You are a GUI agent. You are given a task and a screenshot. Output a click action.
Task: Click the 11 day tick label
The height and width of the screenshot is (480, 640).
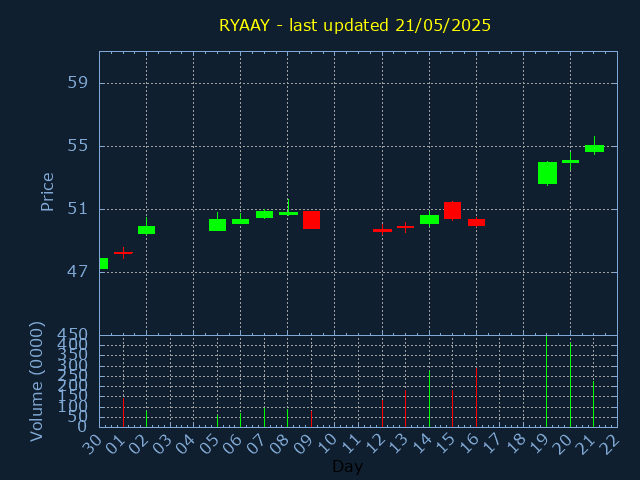click(x=351, y=444)
